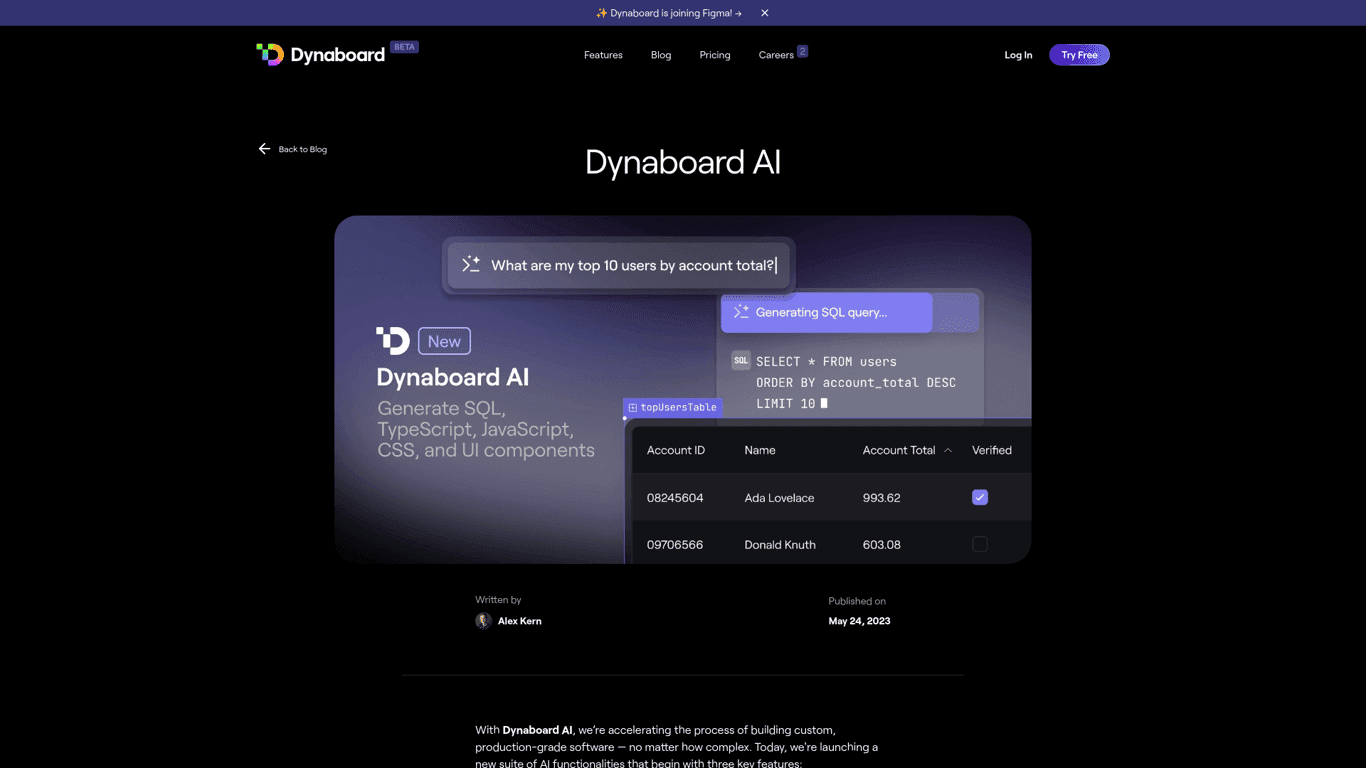Click the BETA badge next to the logo
1366x768 pixels.
[404, 46]
